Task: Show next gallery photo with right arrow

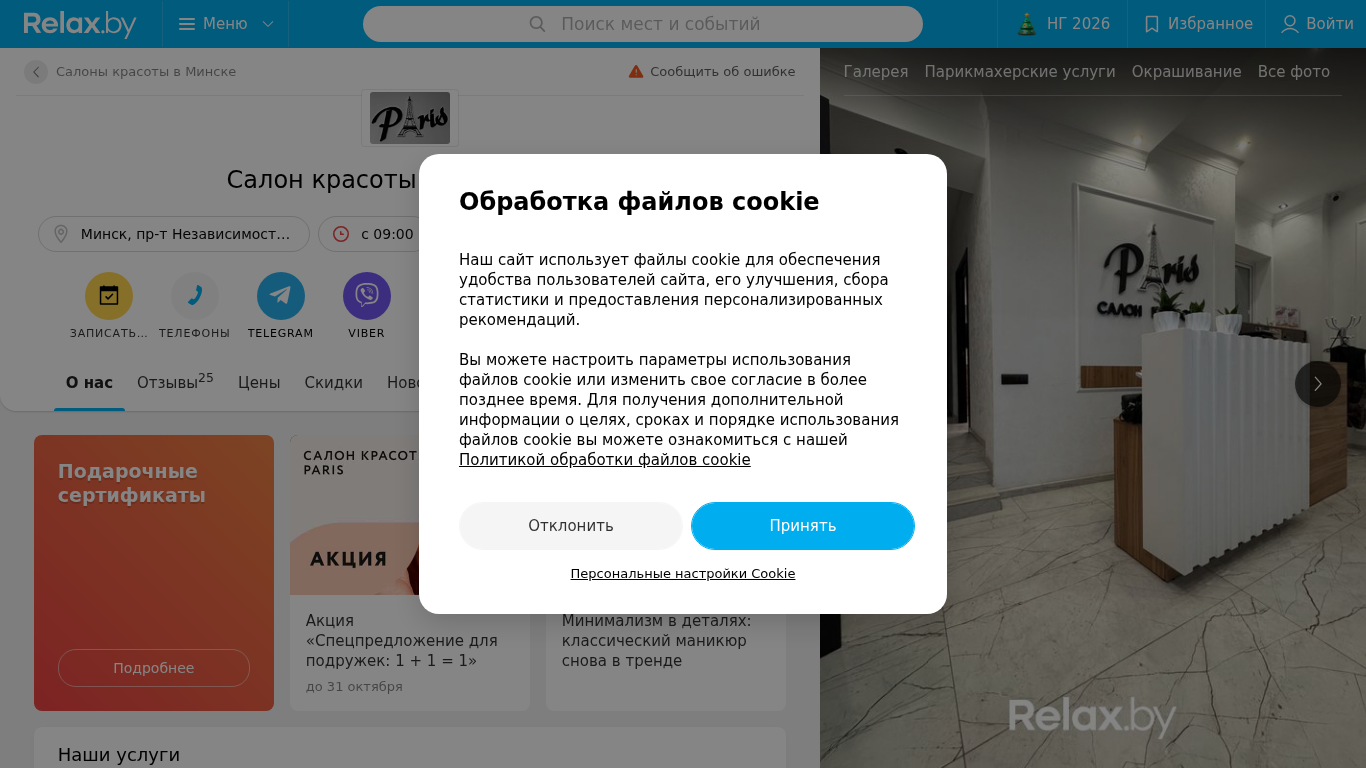Action: pyautogui.click(x=1318, y=384)
